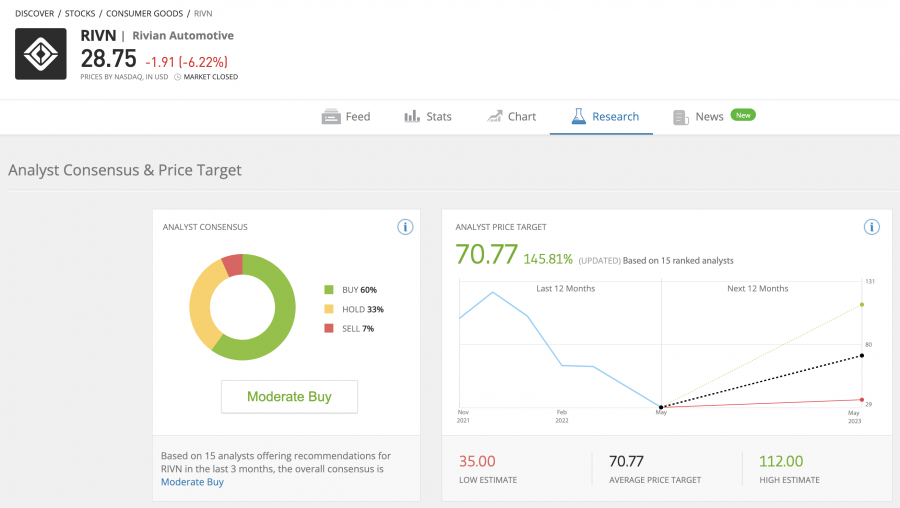Click the 70.77 average price target value
The height and width of the screenshot is (508, 900).
pyautogui.click(x=626, y=462)
